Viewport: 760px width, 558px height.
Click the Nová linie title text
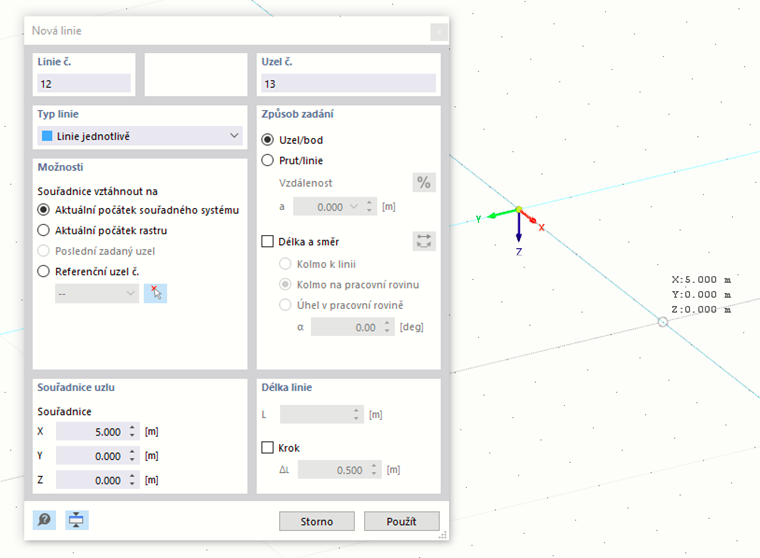(x=57, y=31)
